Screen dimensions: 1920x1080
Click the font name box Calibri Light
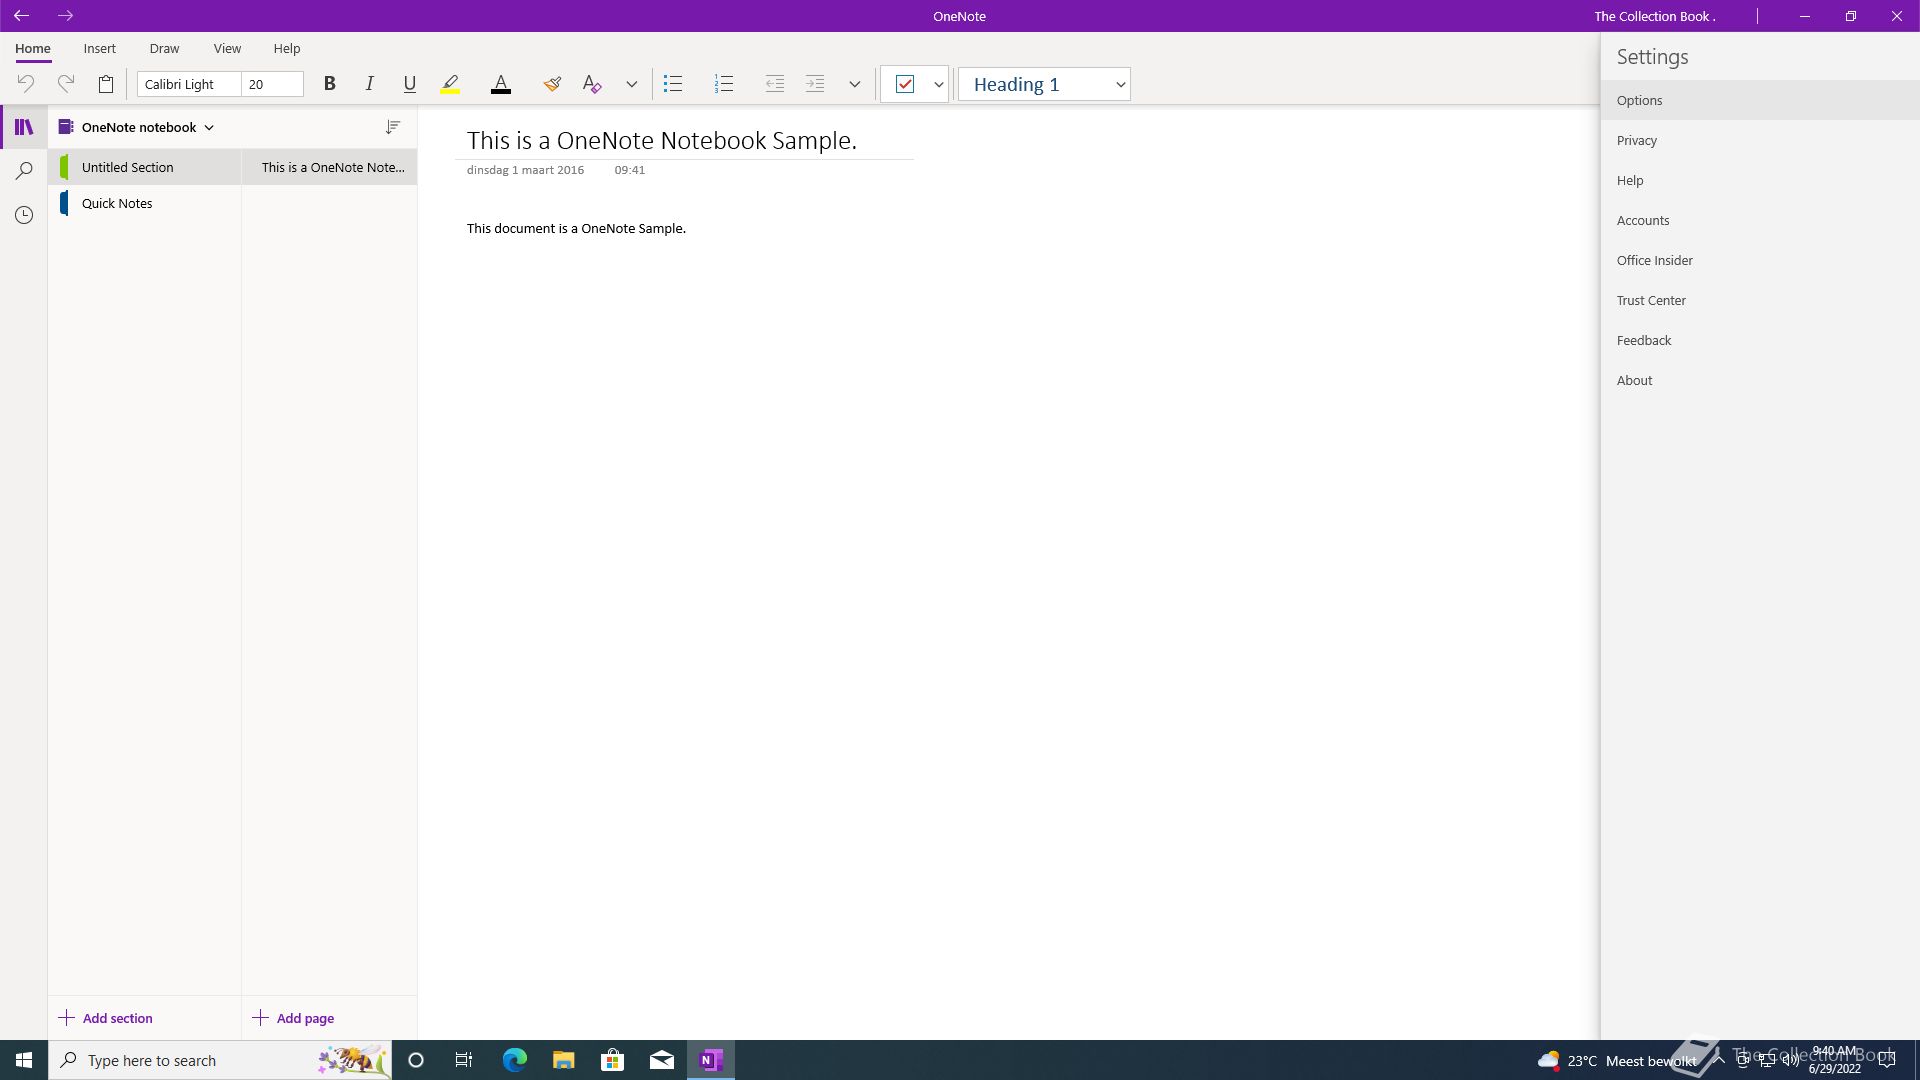[x=189, y=84]
